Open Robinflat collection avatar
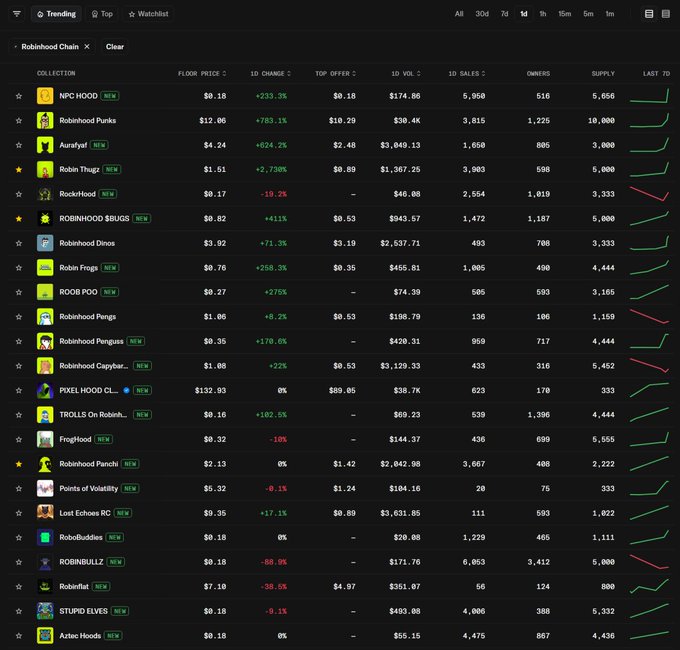The image size is (680, 650). (45, 587)
